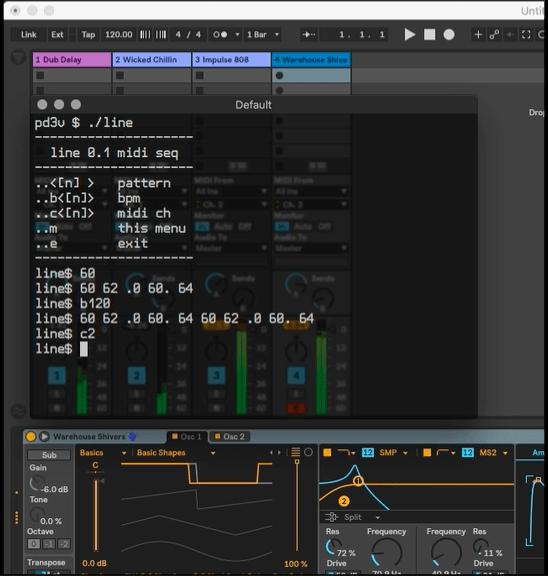The image size is (548, 576).
Task: Click first clip stop square in Wicked Chillin
Action: coord(120,75)
